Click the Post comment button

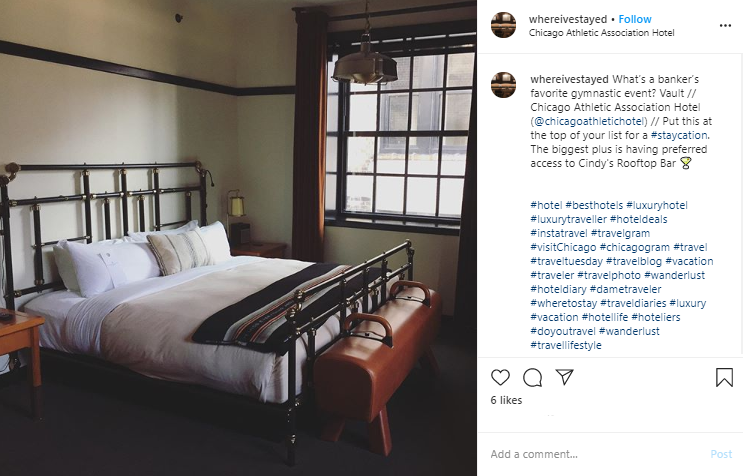[721, 454]
